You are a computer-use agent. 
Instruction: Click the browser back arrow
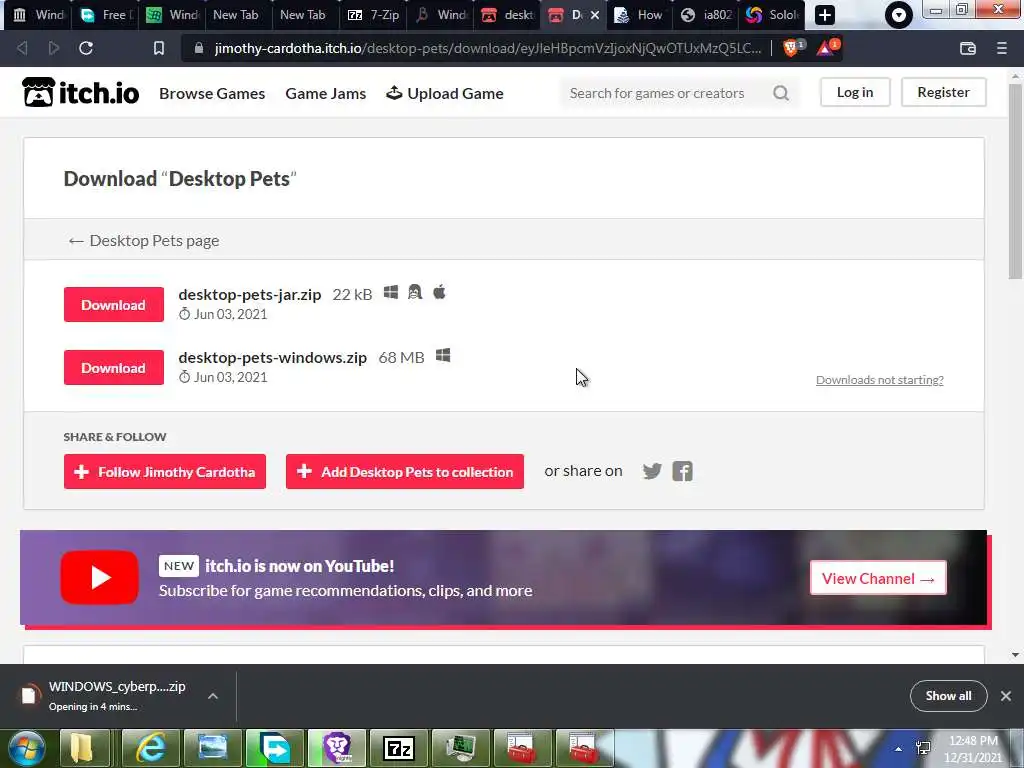22,48
